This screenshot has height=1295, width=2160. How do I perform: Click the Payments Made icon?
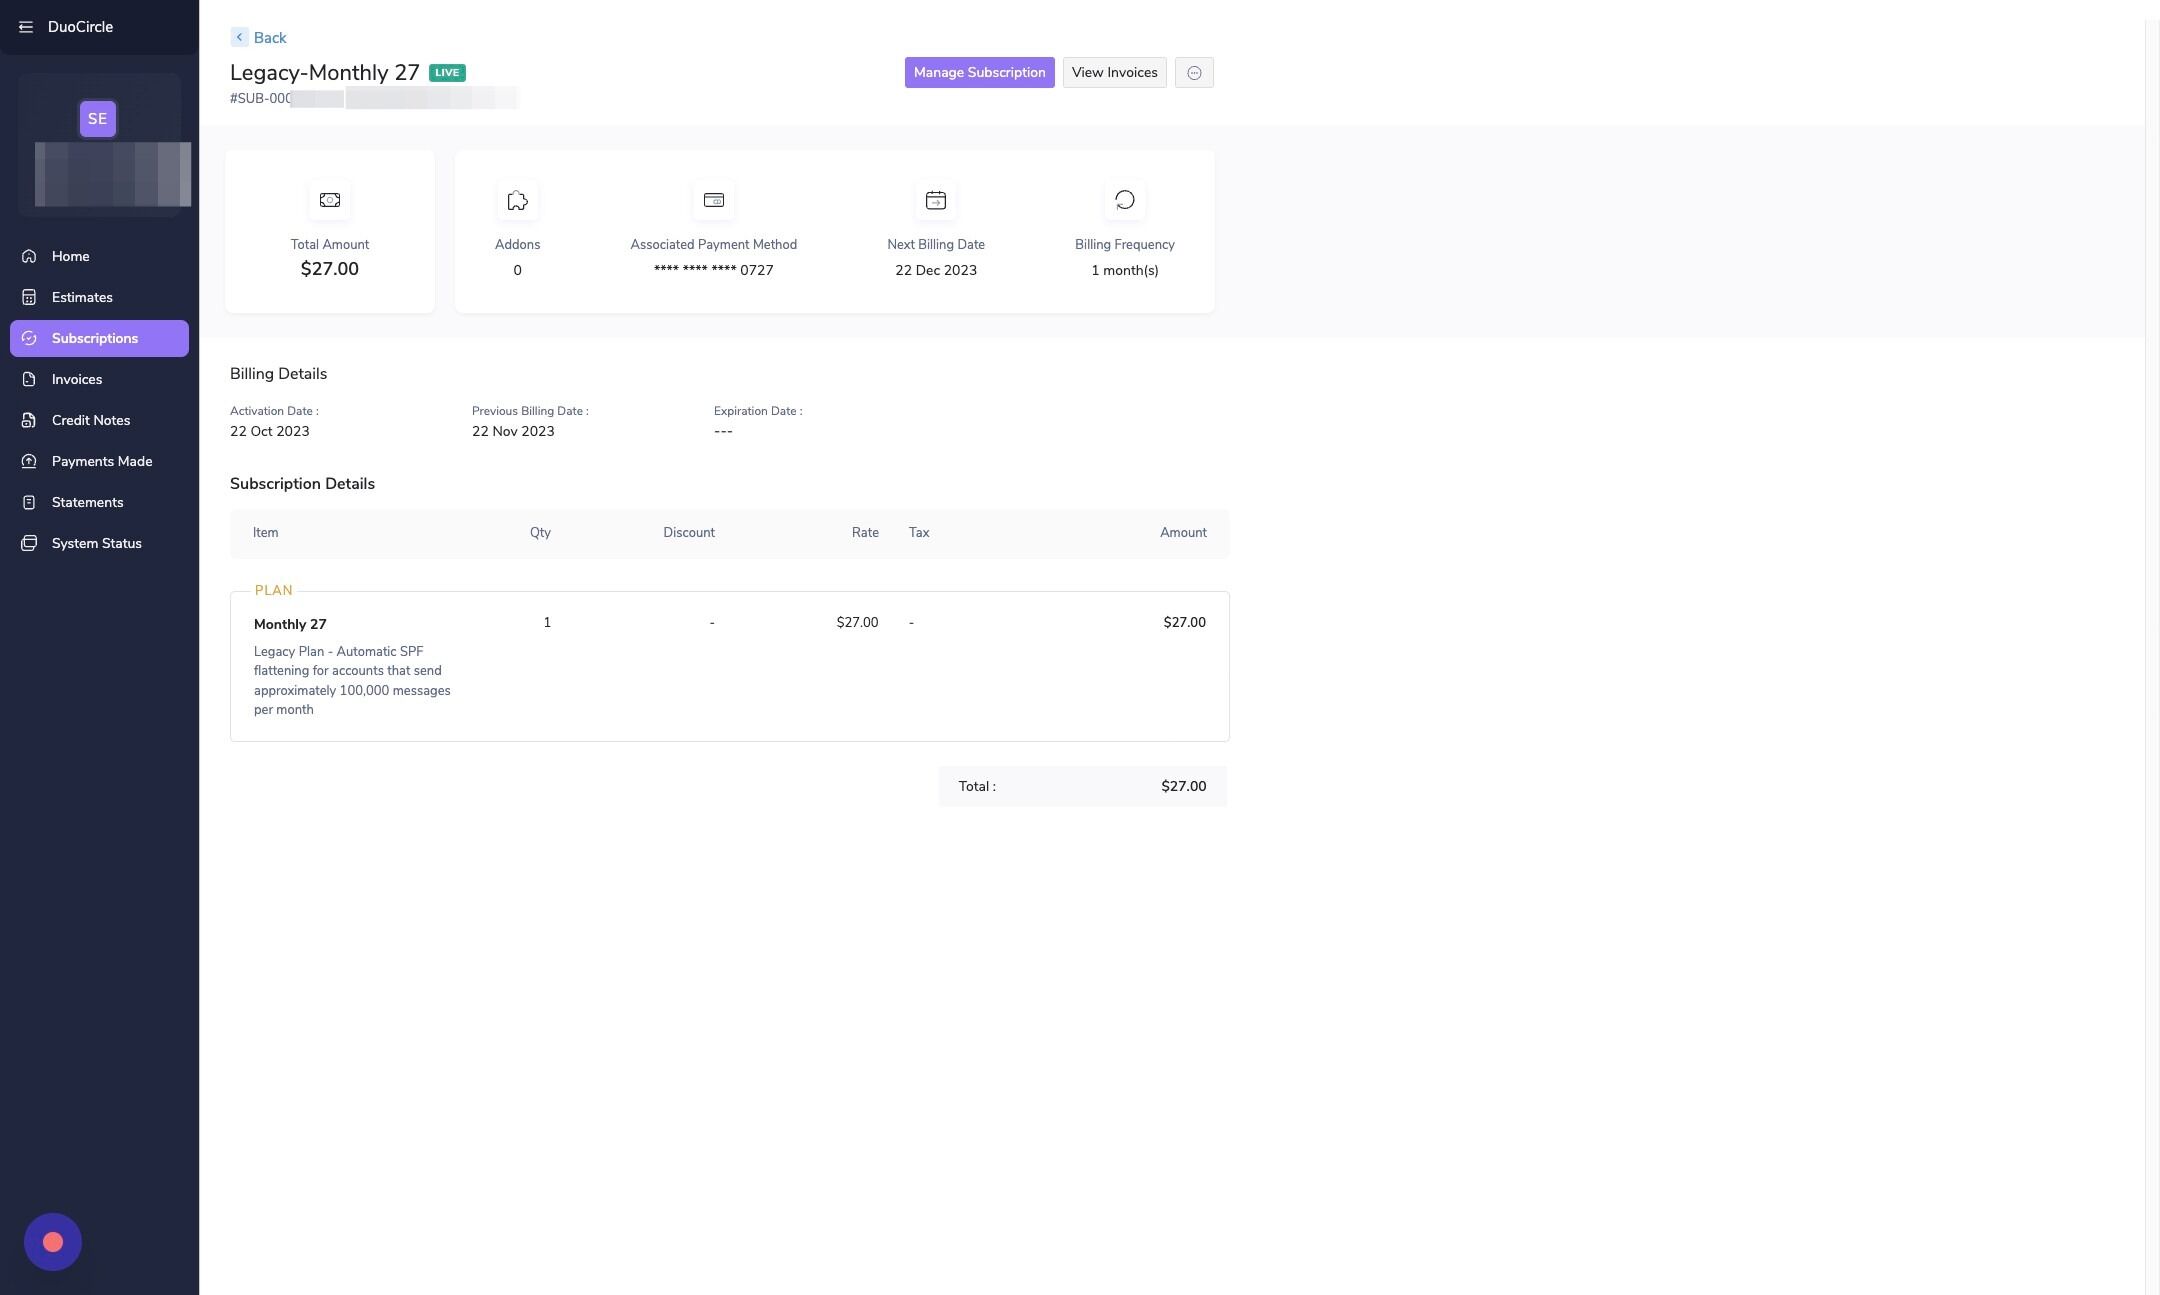(x=29, y=461)
